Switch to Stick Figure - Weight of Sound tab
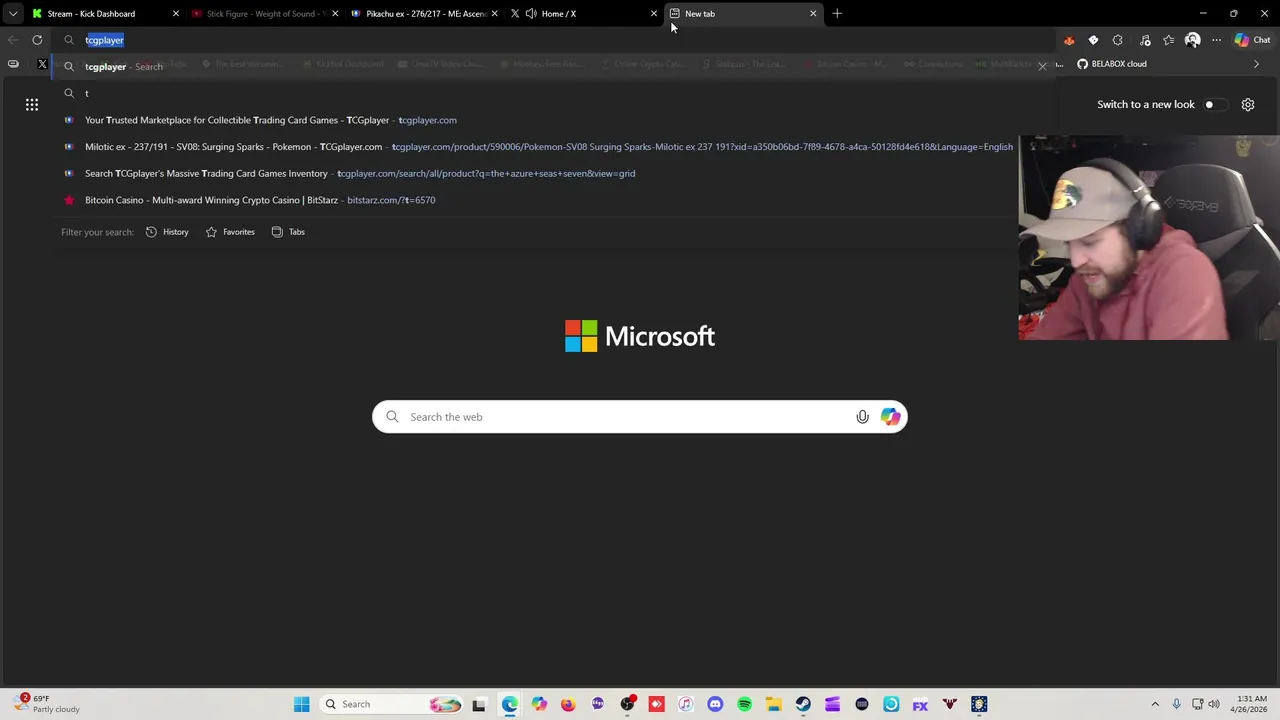Screen dimensions: 1280x720 tap(264, 14)
